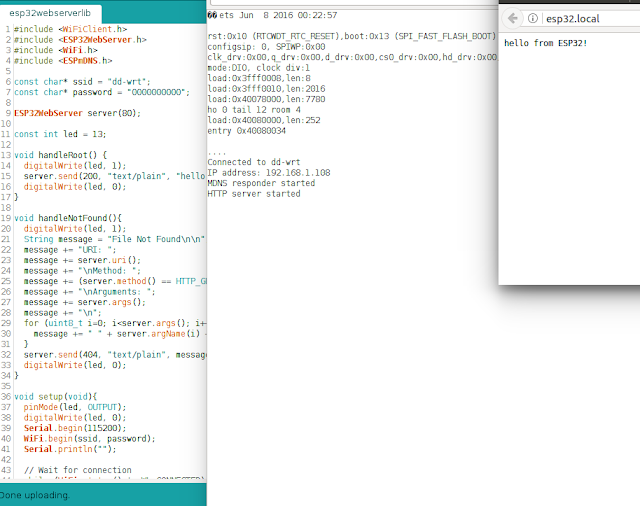
Task: Click serial line 'entry 0x40080034'
Action: point(247,131)
